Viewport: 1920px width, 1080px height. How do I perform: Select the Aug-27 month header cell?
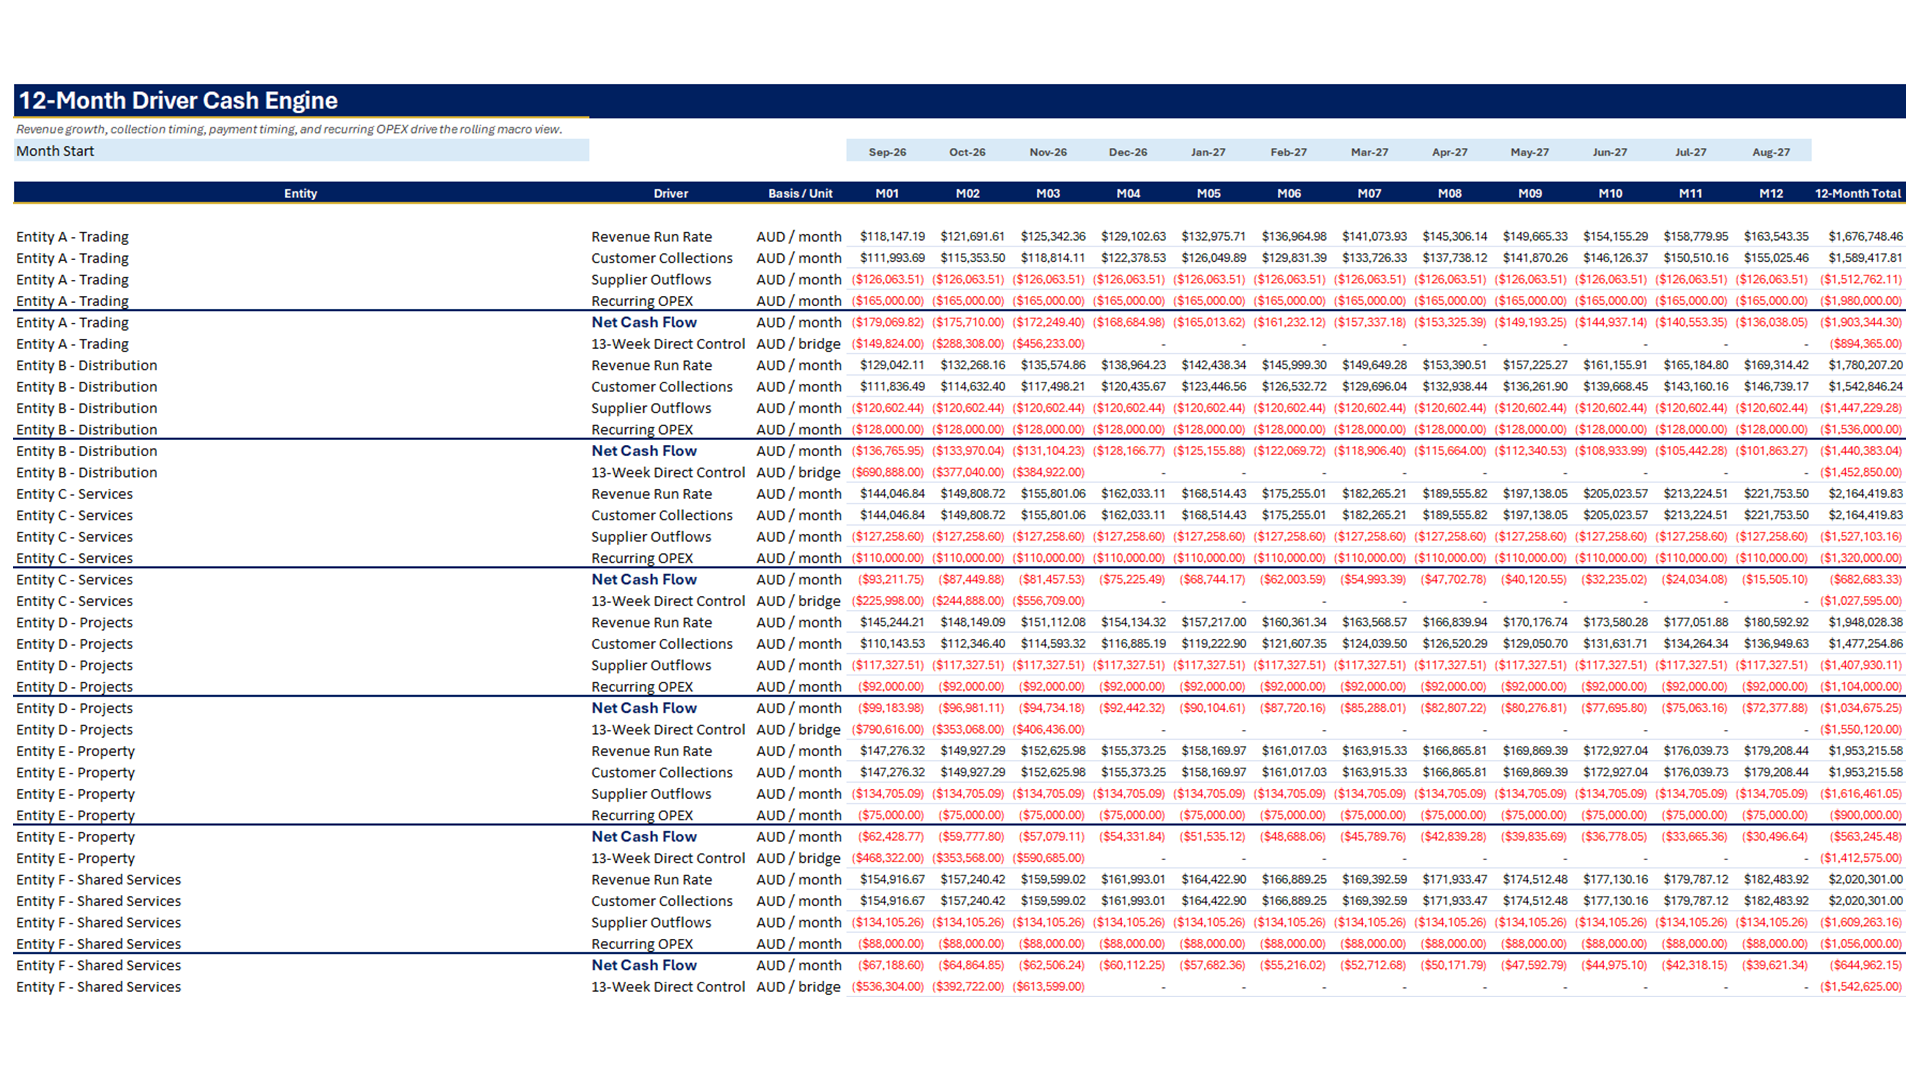1770,152
